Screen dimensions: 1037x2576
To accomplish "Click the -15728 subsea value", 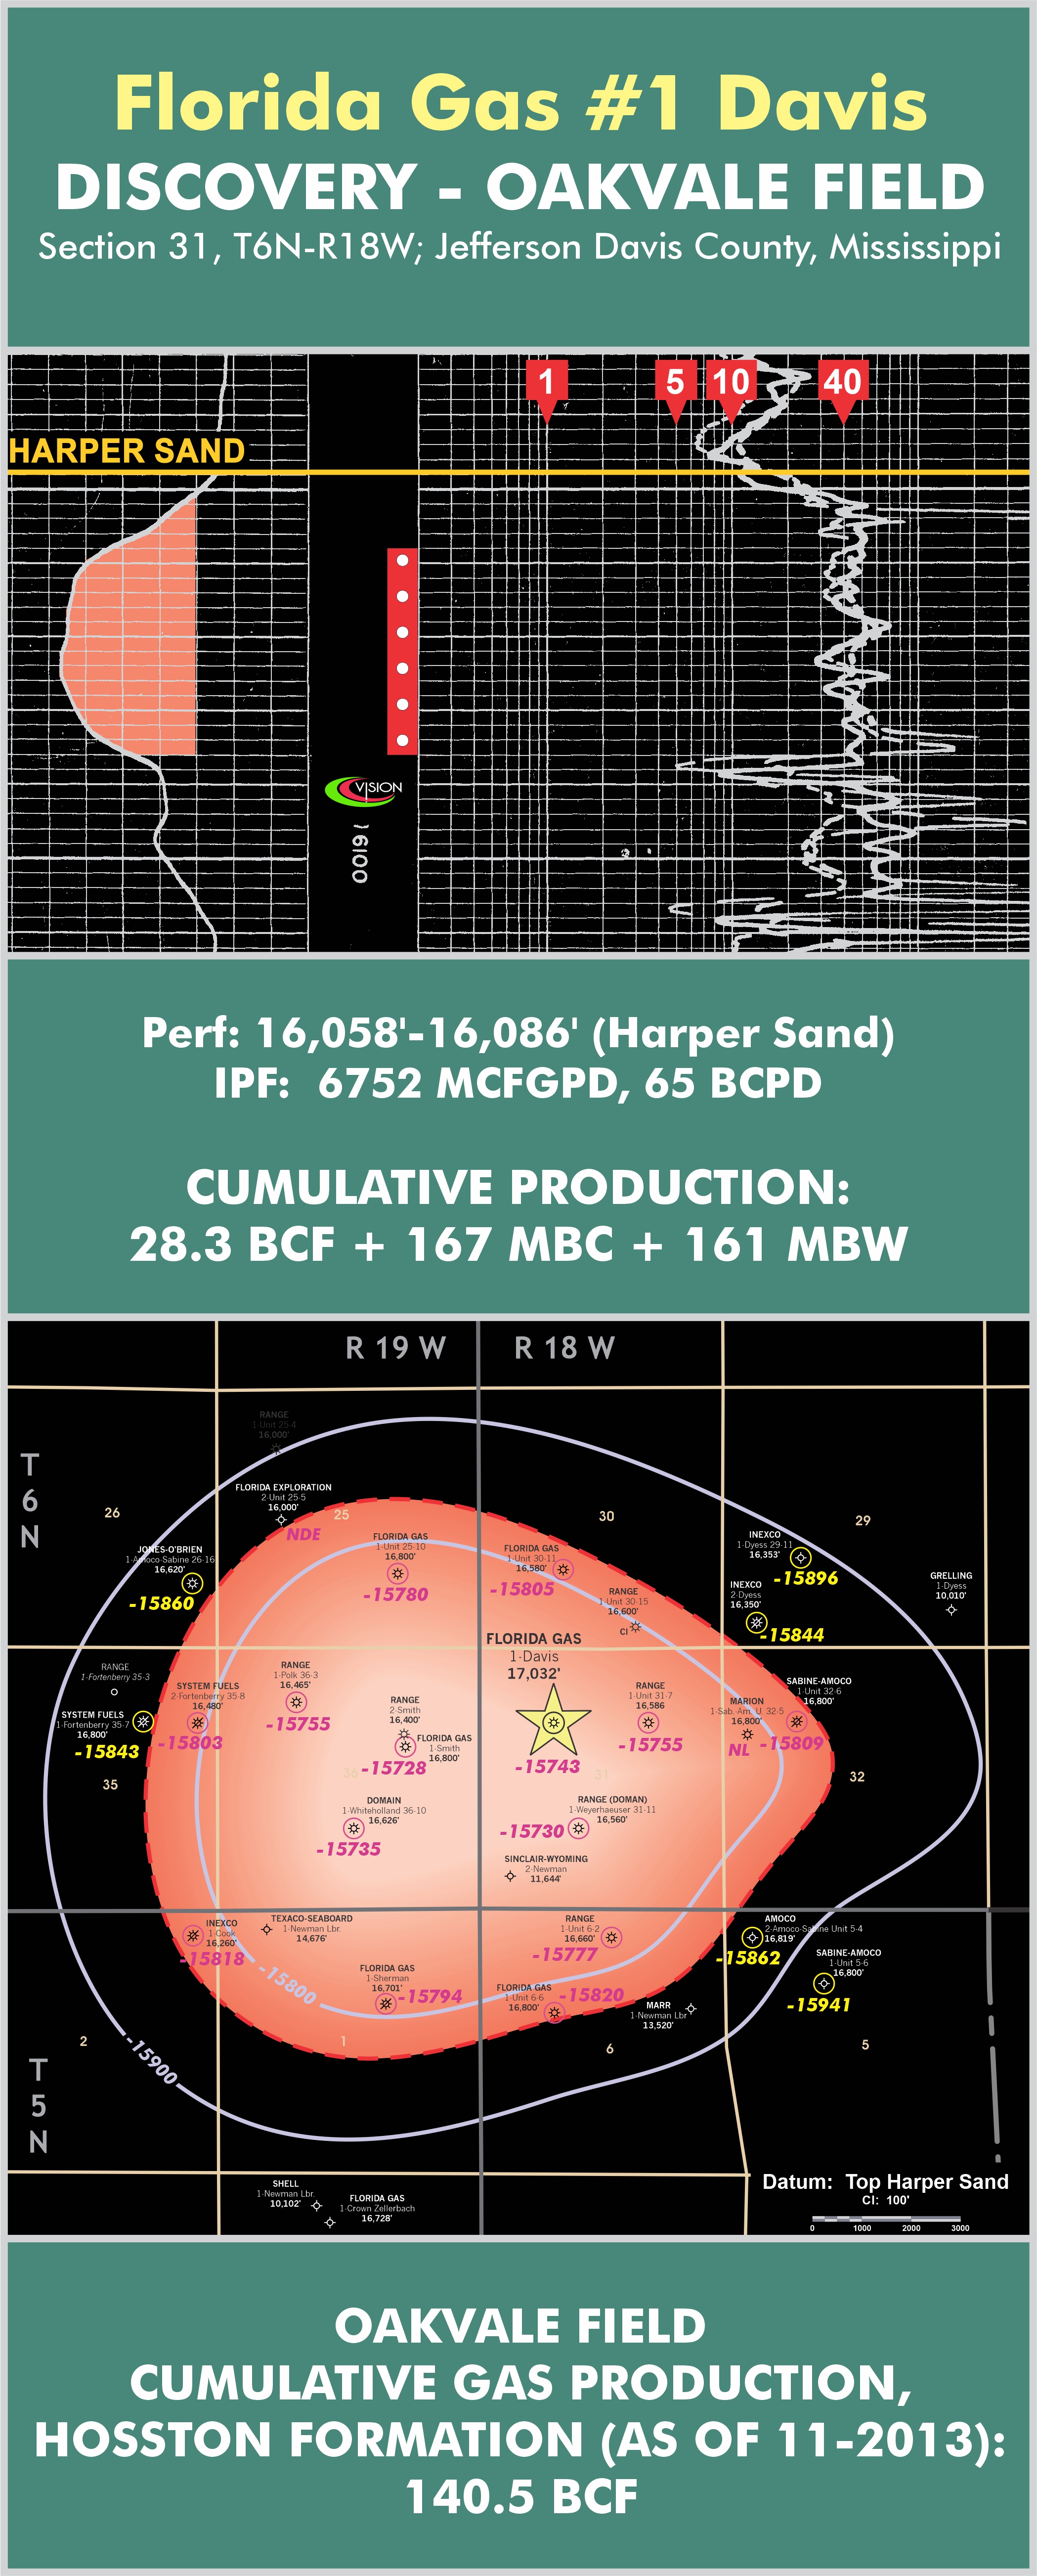I will [393, 1768].
